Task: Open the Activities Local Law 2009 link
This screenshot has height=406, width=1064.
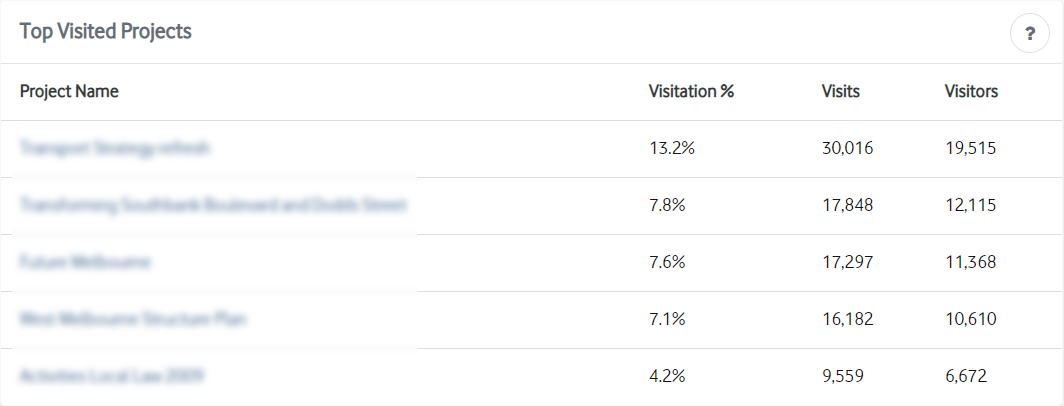Action: [112, 376]
